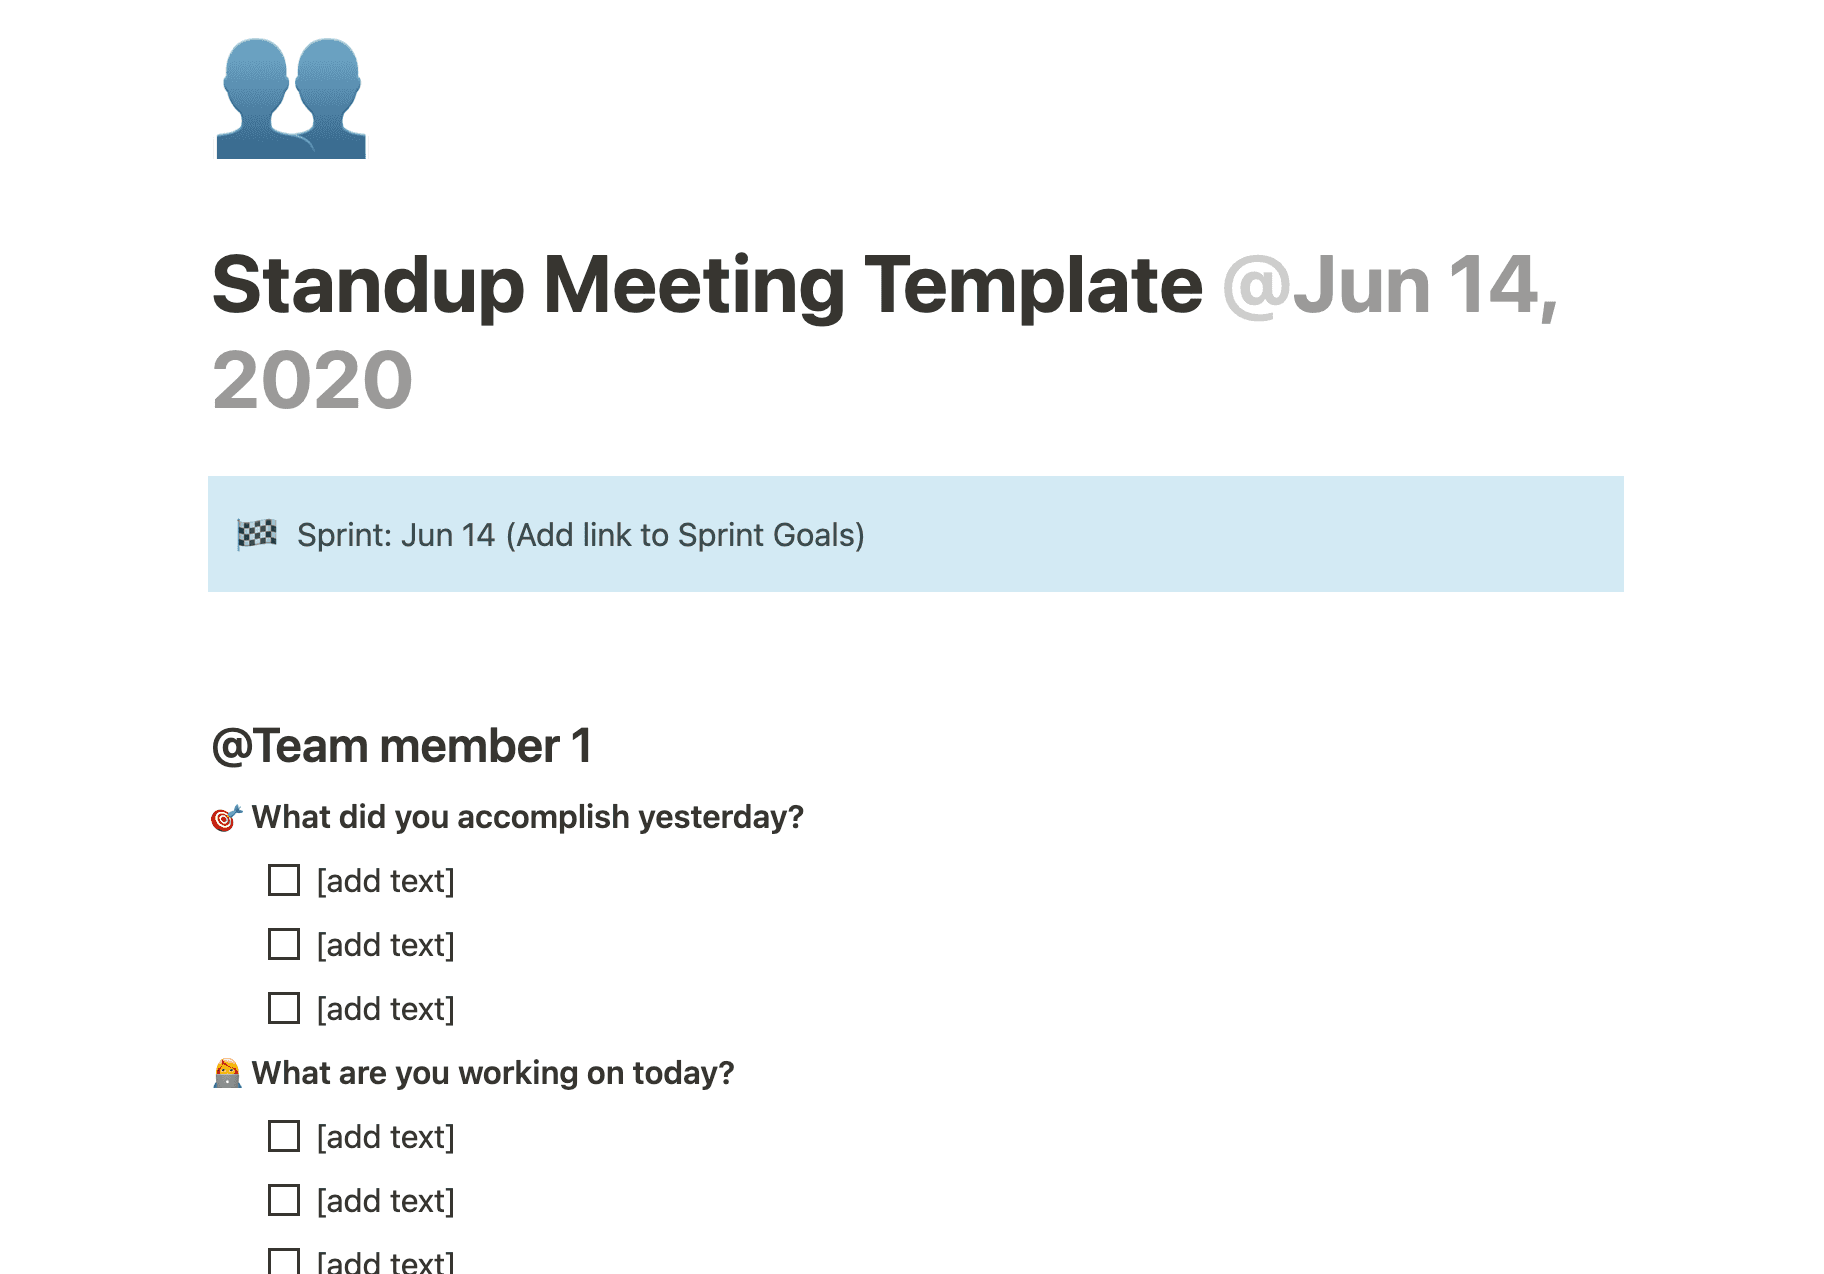Click the dart target emoji before yesterday's question

click(x=225, y=817)
